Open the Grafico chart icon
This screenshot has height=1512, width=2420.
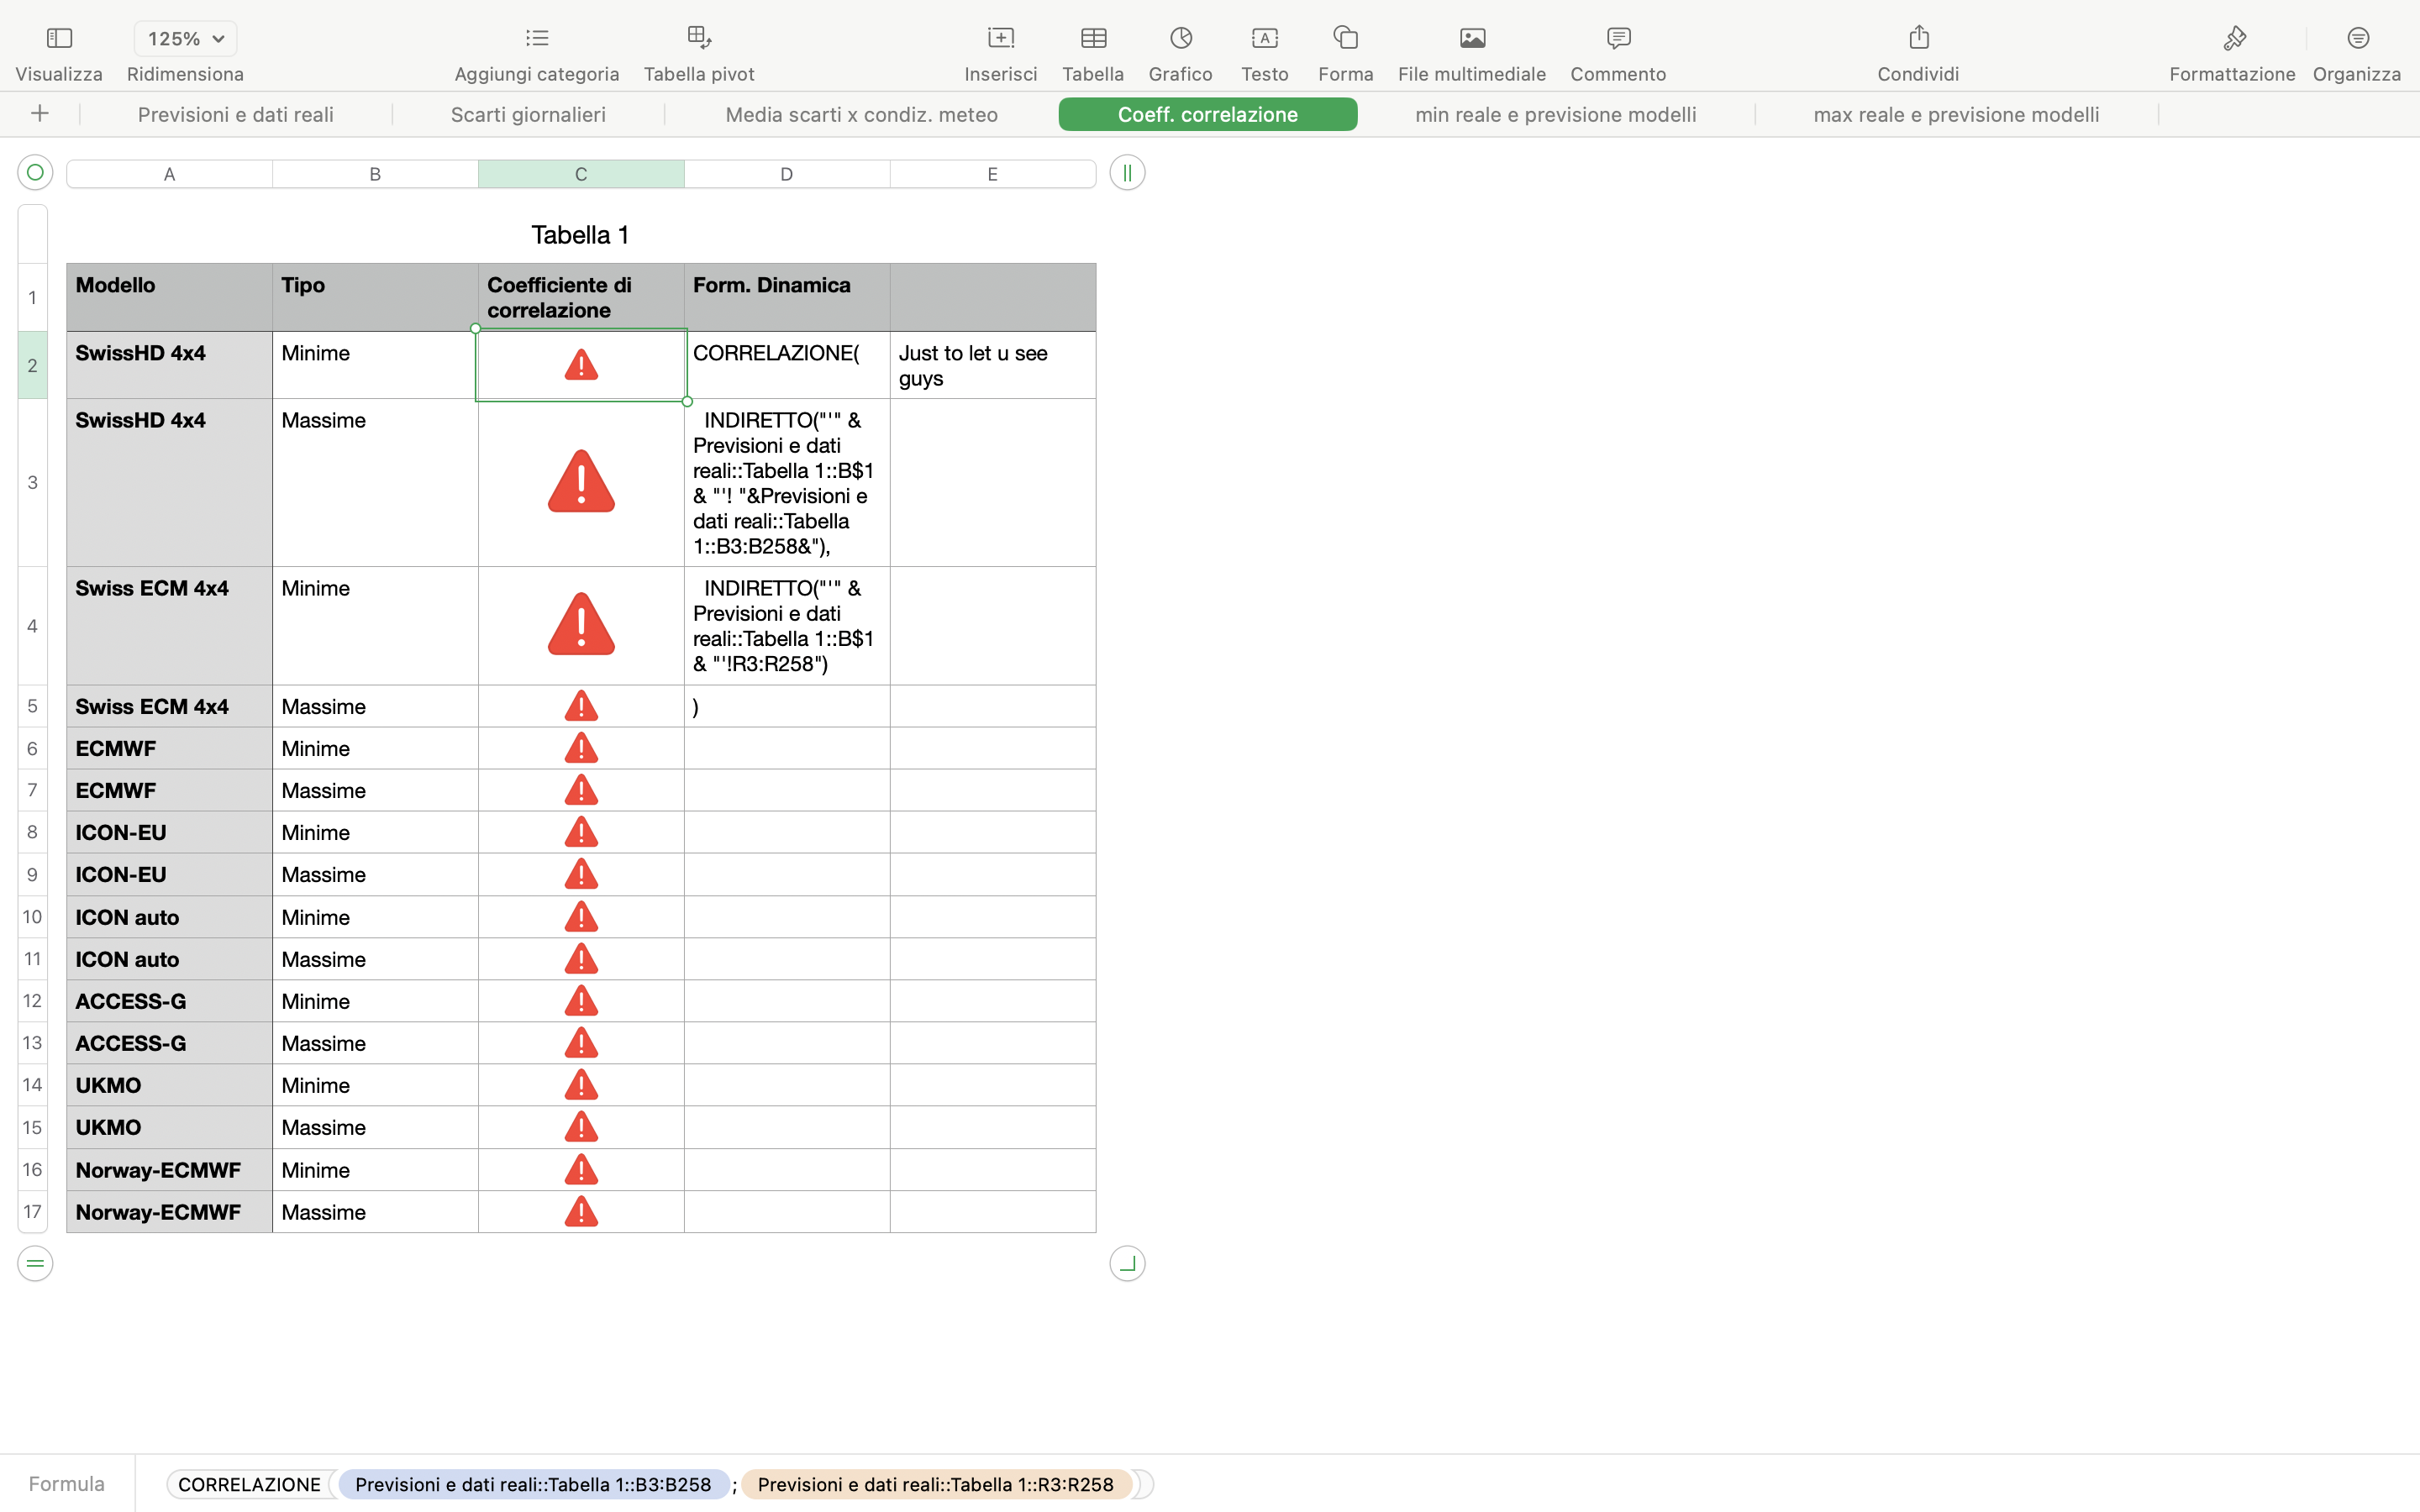tap(1180, 38)
